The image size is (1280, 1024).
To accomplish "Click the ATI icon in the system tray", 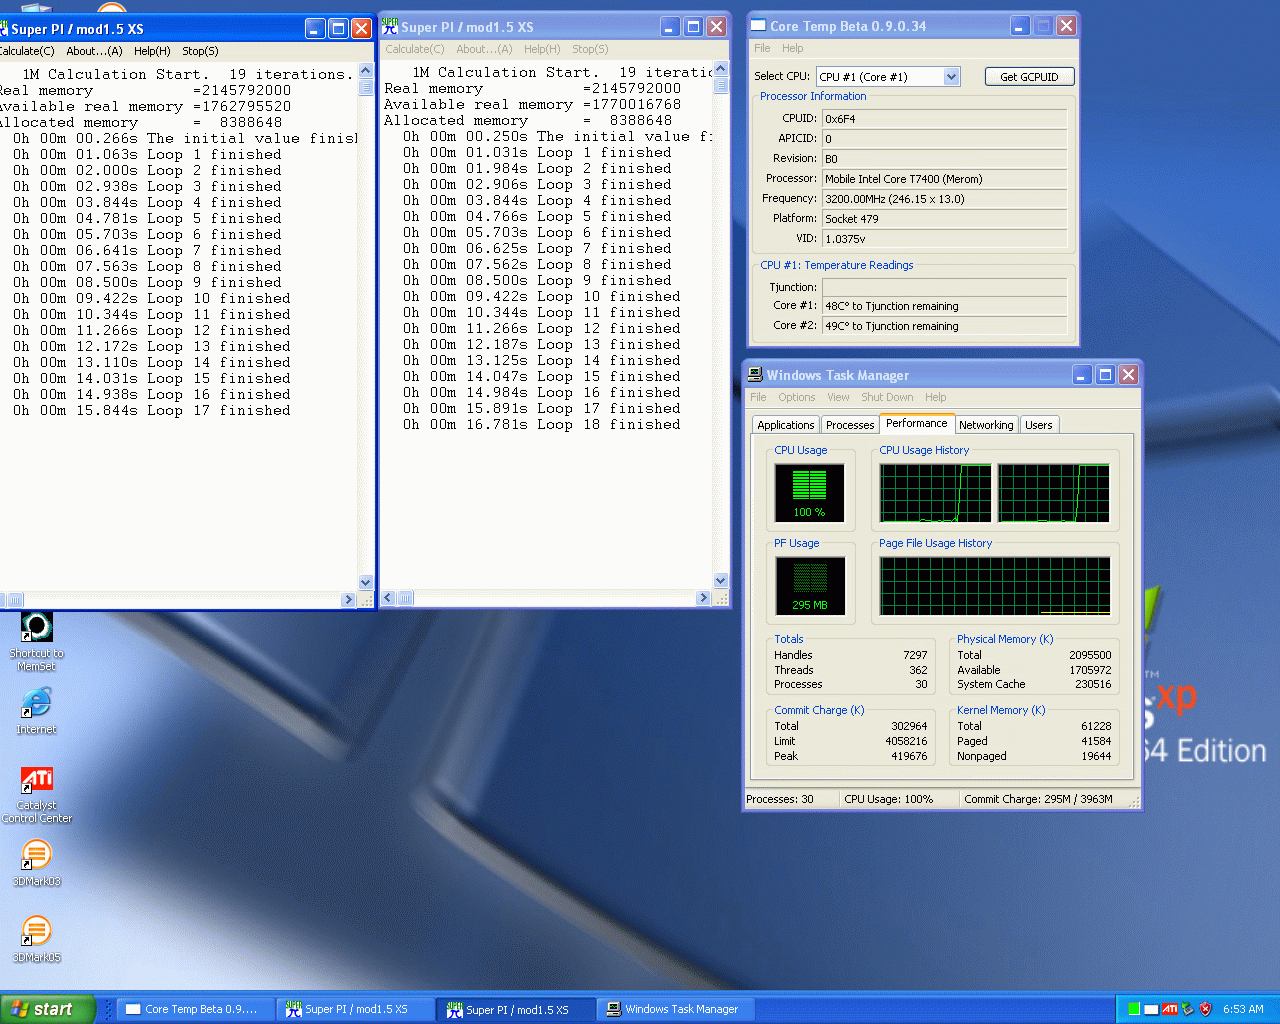I will [1170, 1008].
